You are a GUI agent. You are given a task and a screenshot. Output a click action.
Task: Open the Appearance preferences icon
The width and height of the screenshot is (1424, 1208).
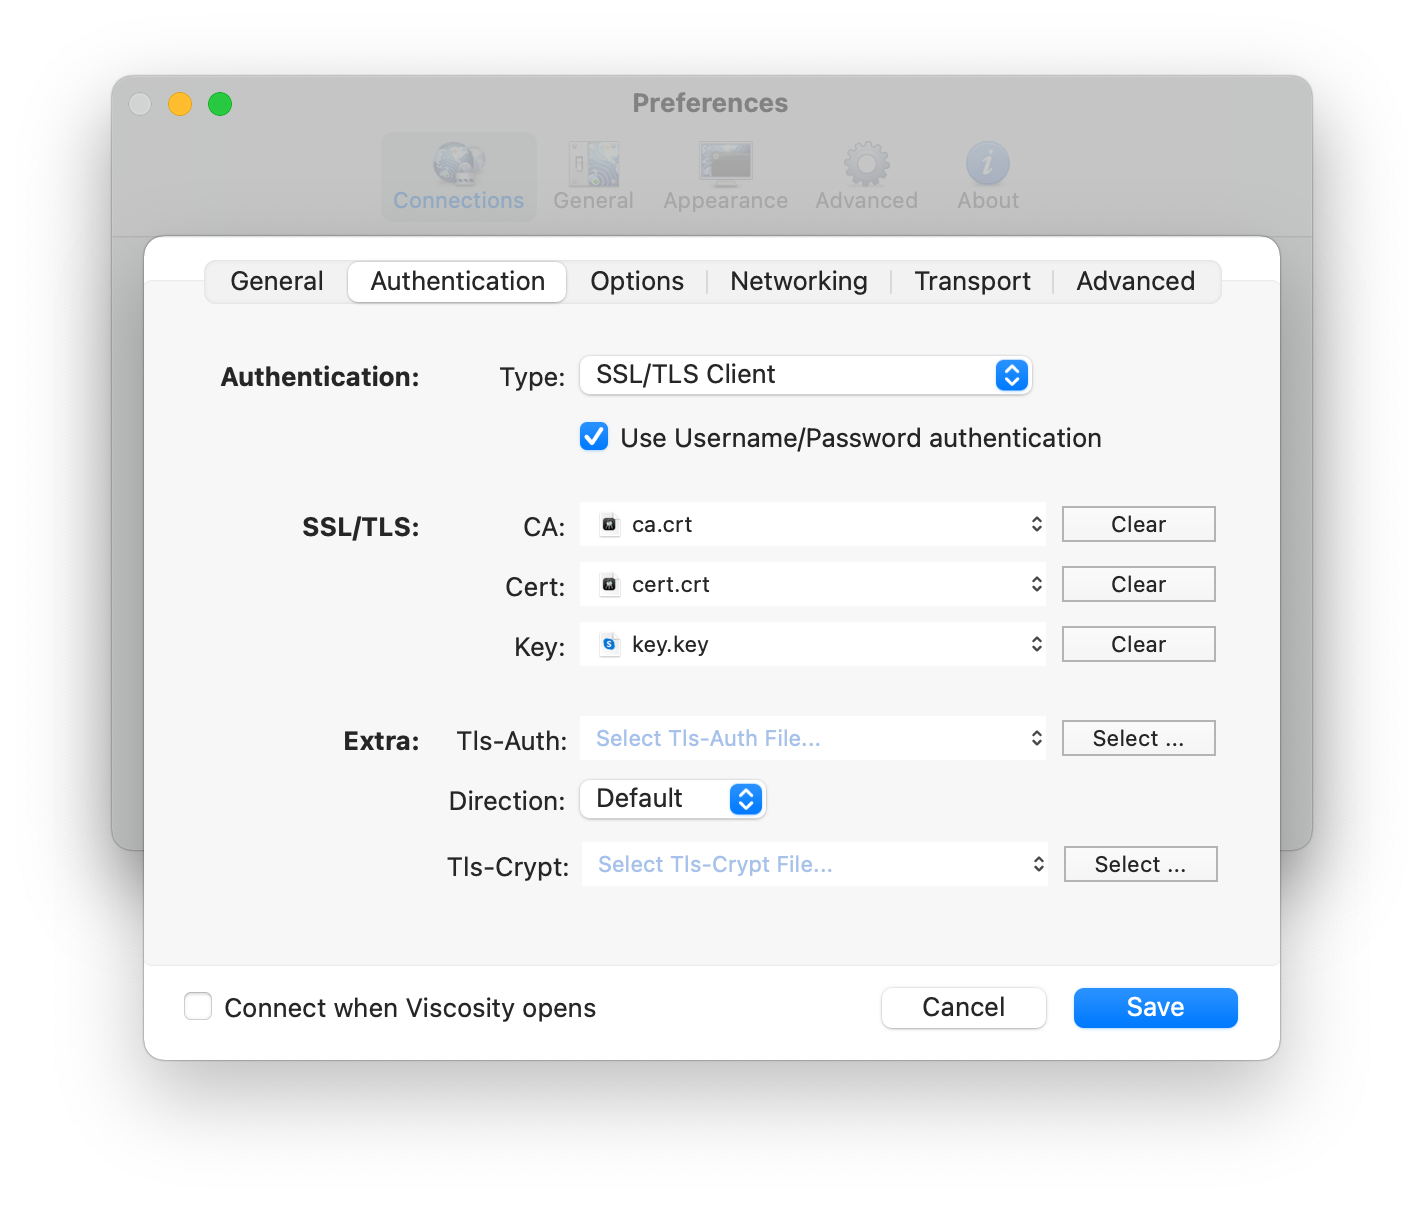coord(726,165)
